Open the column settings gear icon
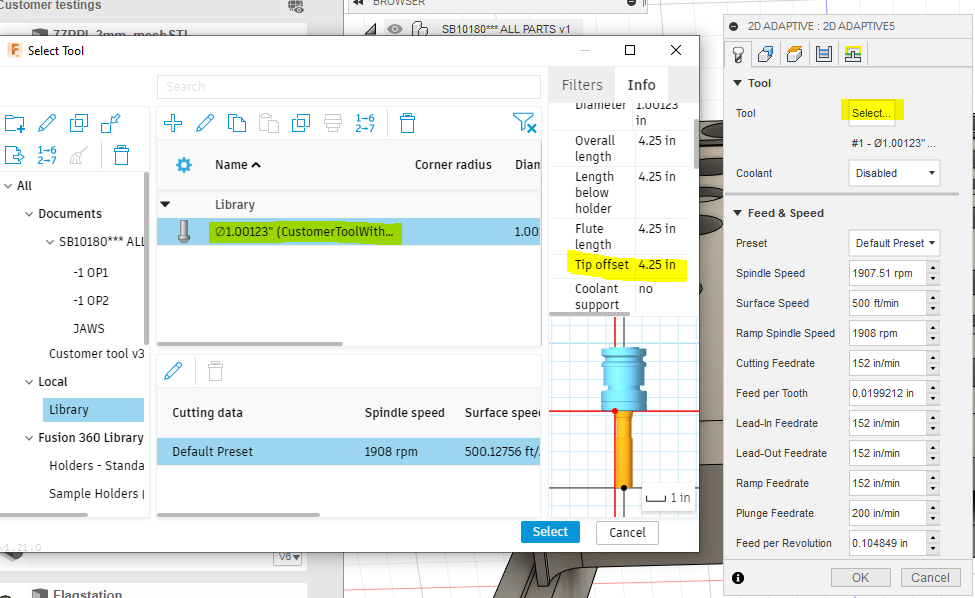The image size is (975, 598). pos(184,165)
